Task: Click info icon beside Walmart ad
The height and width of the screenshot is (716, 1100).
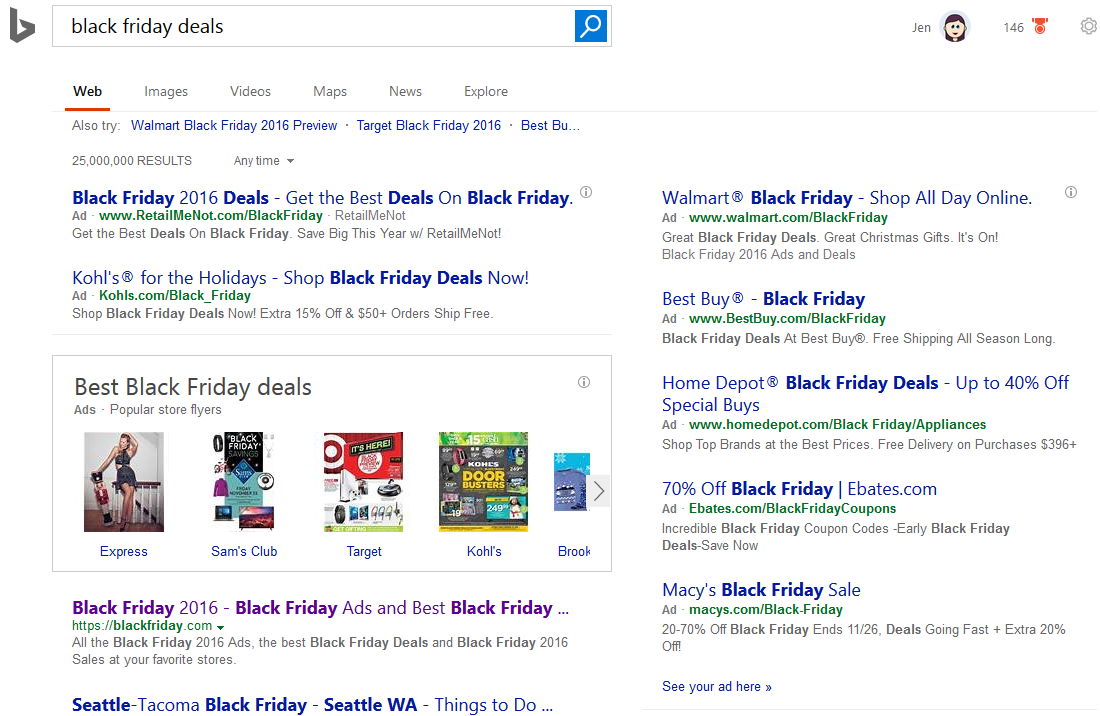Action: pos(1071,192)
